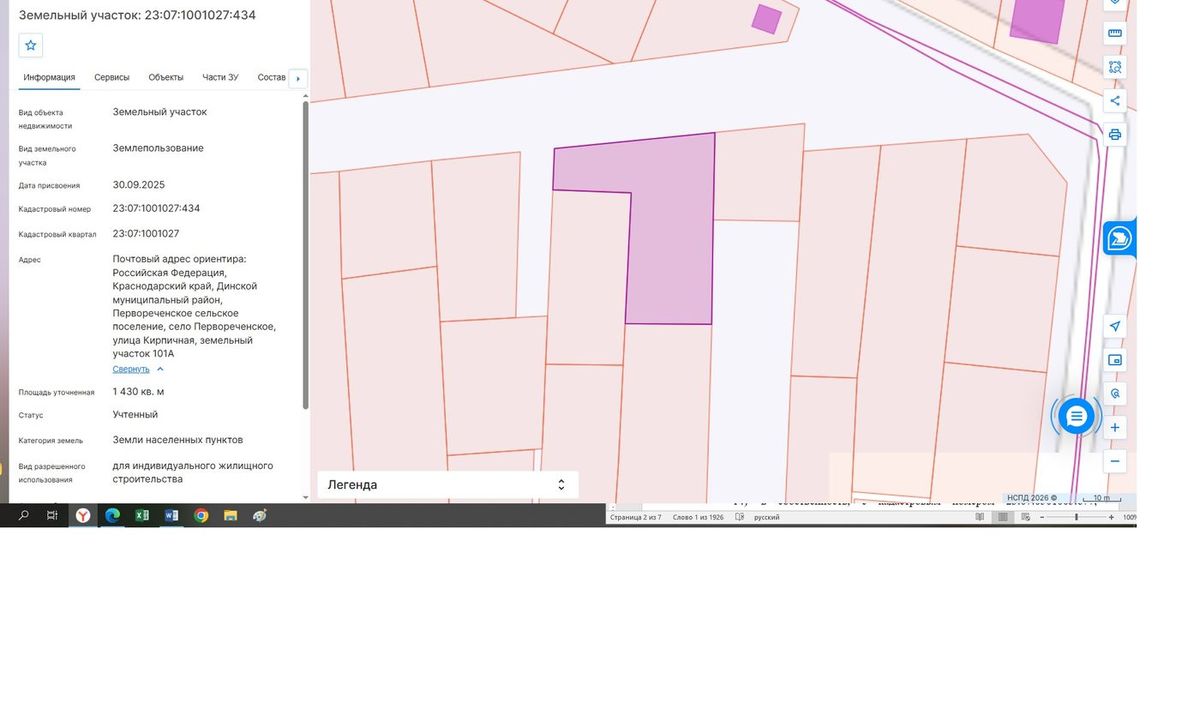
Task: Expand the Легенда panel
Action: pos(561,485)
